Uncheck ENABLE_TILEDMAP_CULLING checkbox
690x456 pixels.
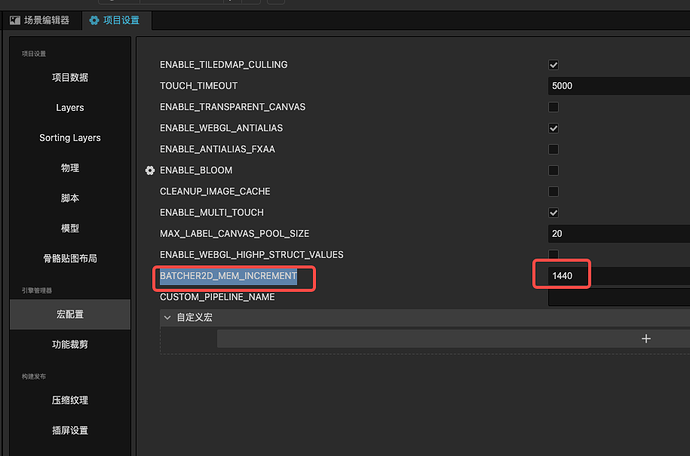click(x=554, y=65)
